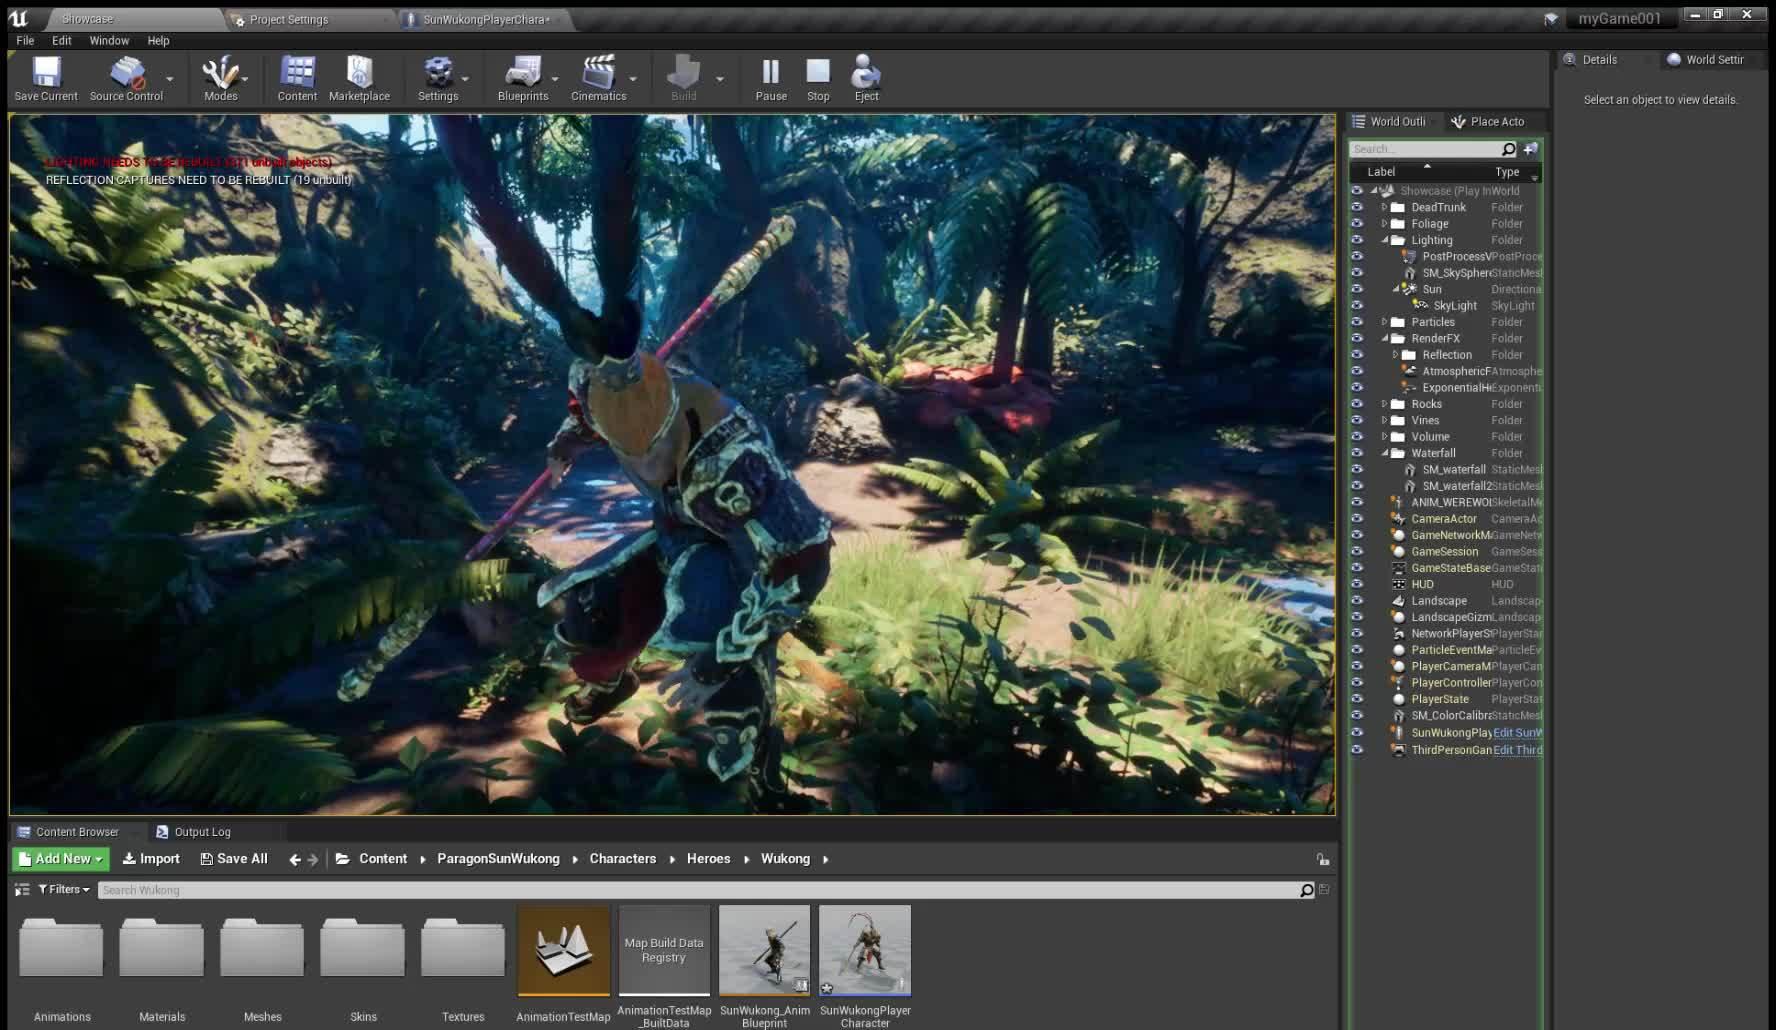
Task: Open the File menu
Action: coord(25,40)
